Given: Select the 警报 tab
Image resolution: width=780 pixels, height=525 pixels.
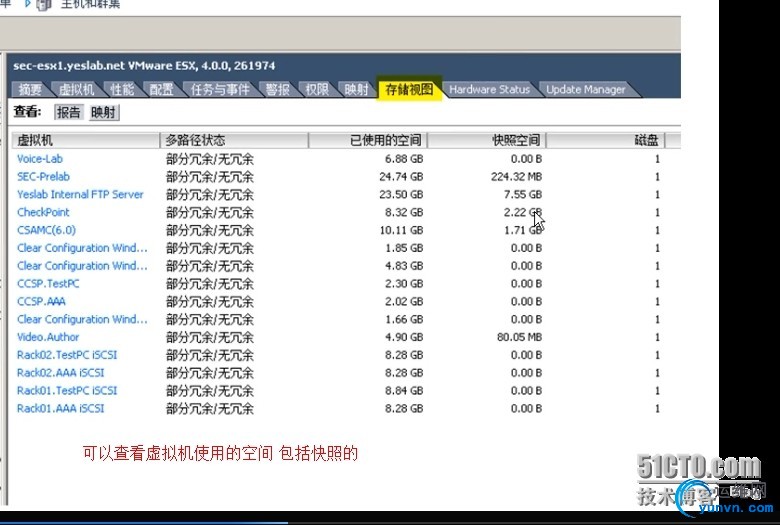Looking at the screenshot, I should pos(278,90).
